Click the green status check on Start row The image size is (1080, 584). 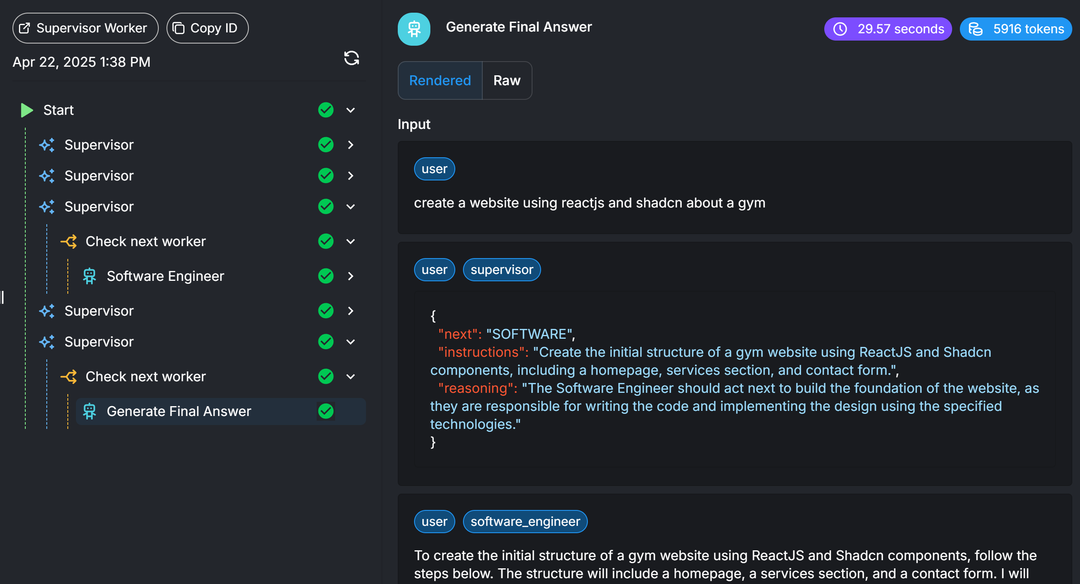326,110
